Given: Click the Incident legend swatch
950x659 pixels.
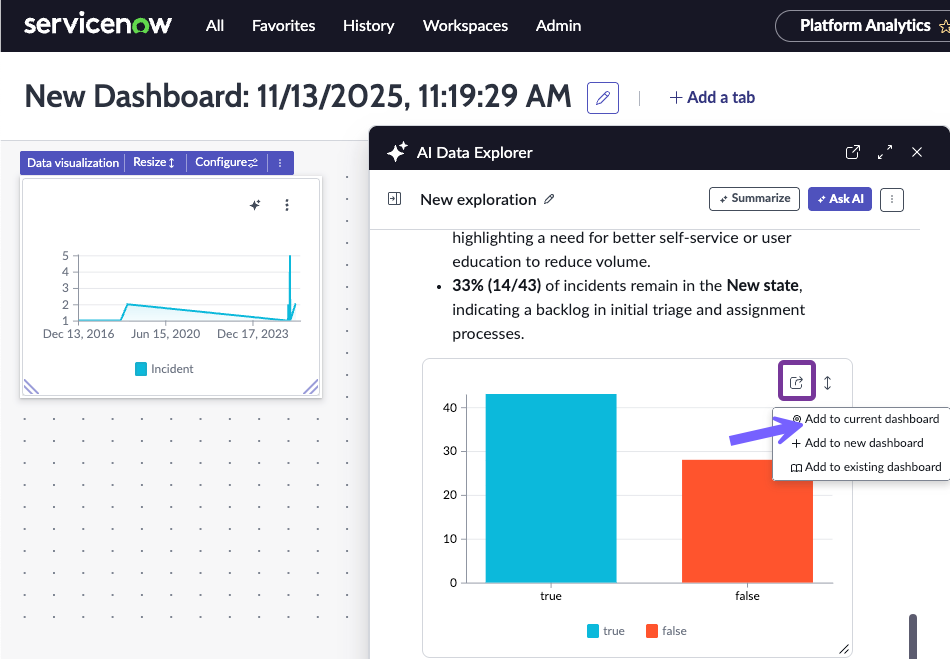Looking at the screenshot, I should [141, 369].
